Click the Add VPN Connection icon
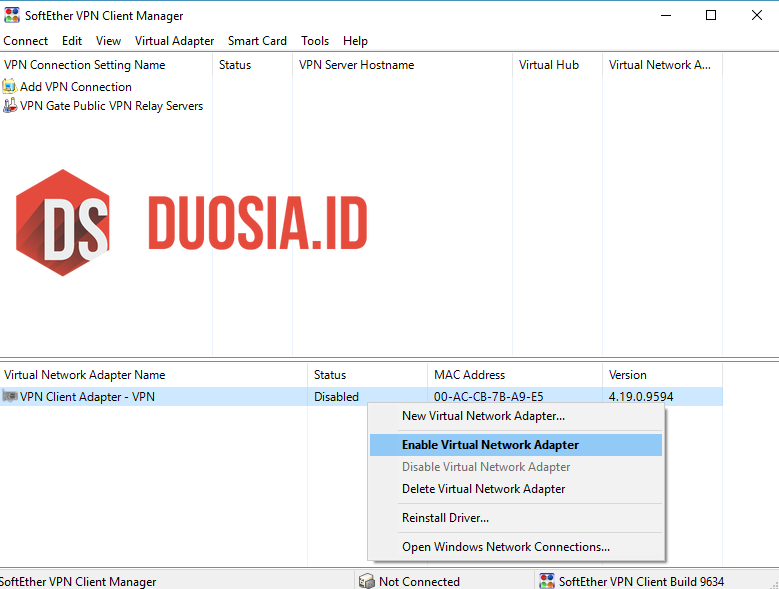This screenshot has height=589, width=779. point(9,86)
